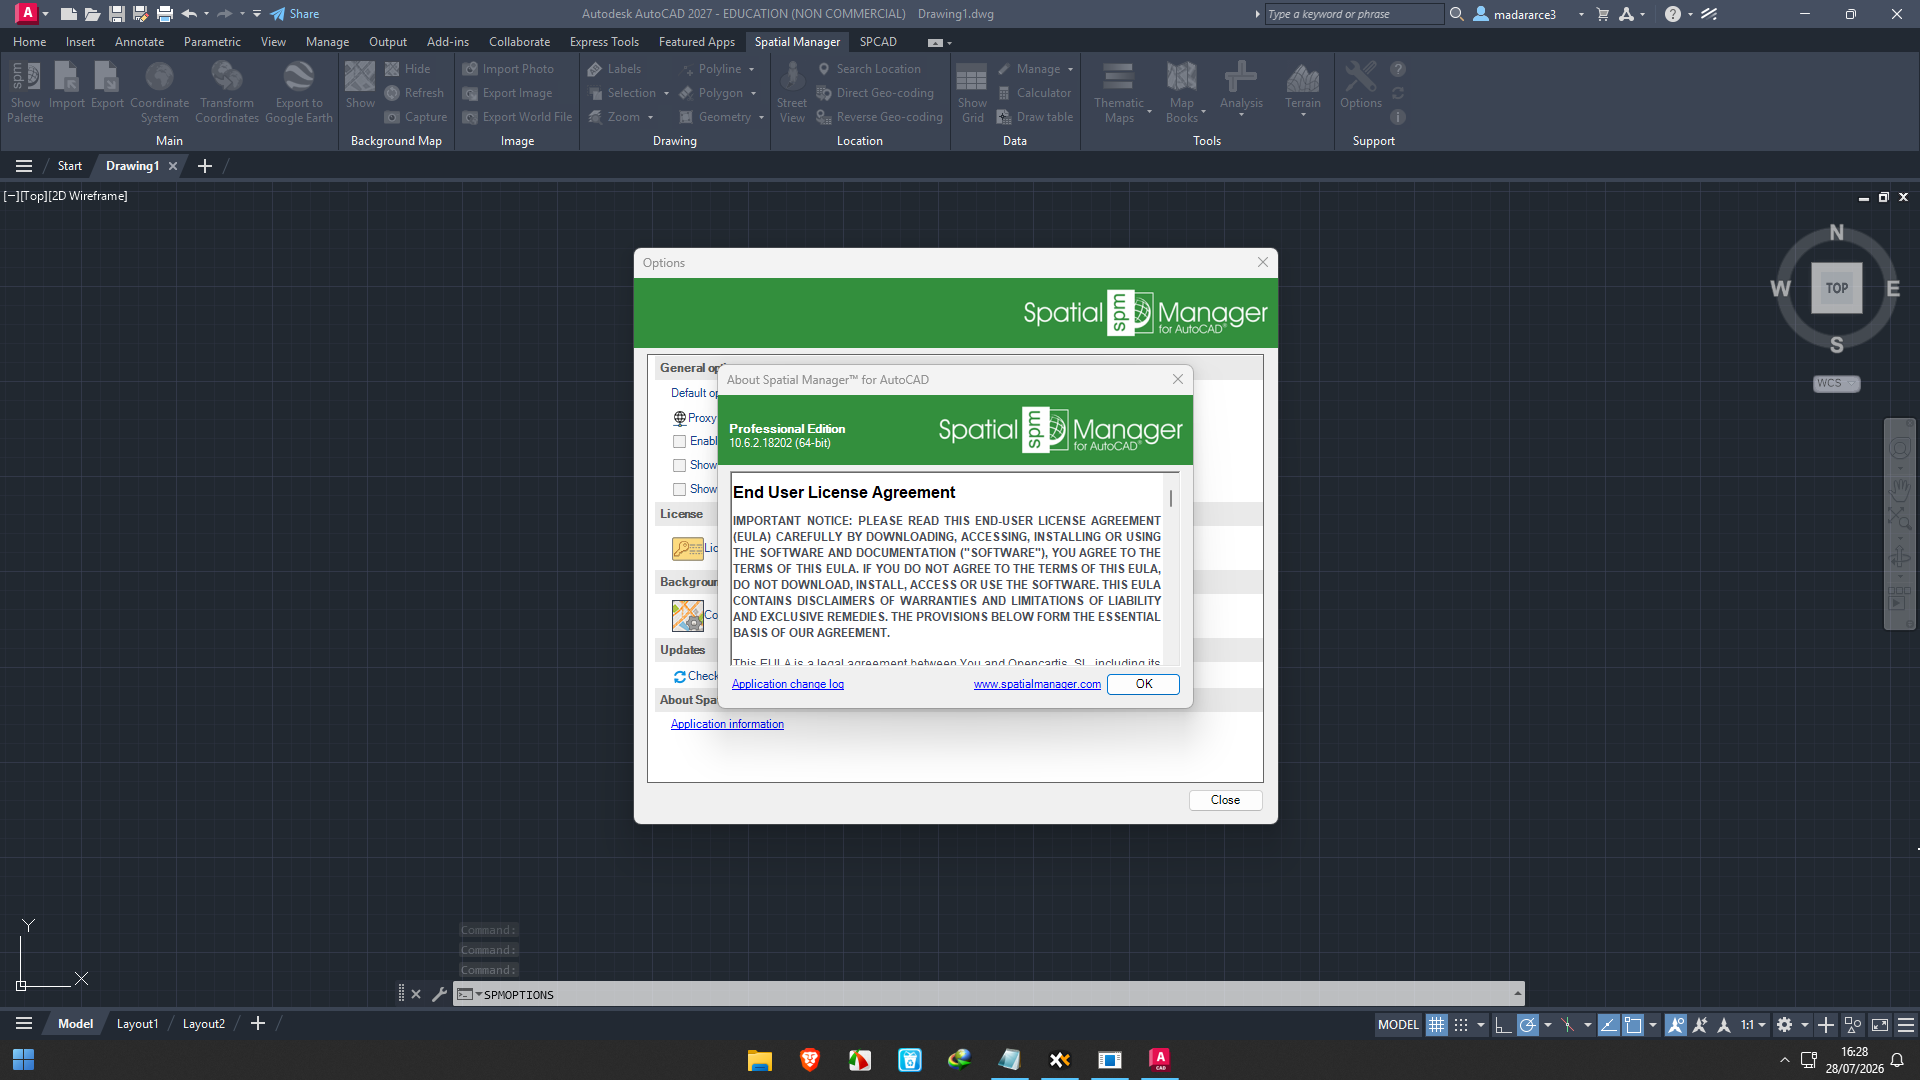Open the www.spatialmanager.com link

[x=1037, y=684]
